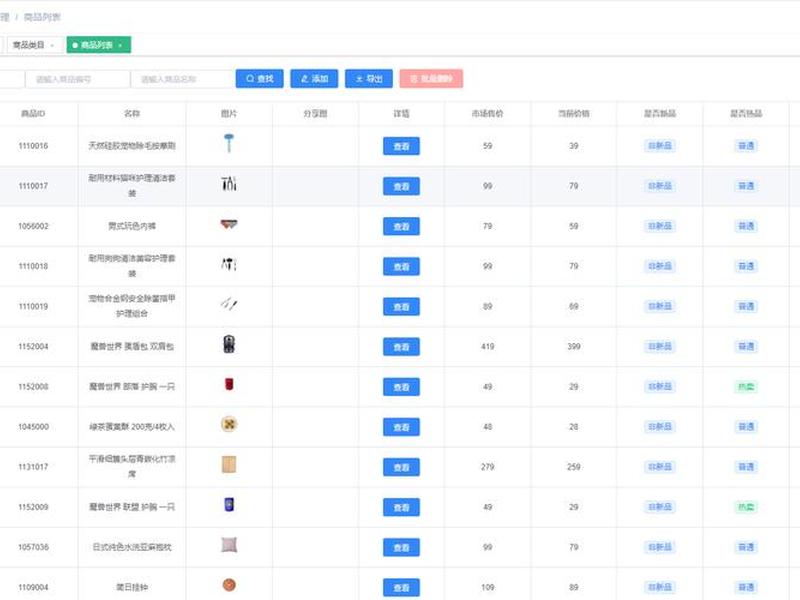
Task: Open backpack thumbnail for item 1152004
Action: pos(229,344)
